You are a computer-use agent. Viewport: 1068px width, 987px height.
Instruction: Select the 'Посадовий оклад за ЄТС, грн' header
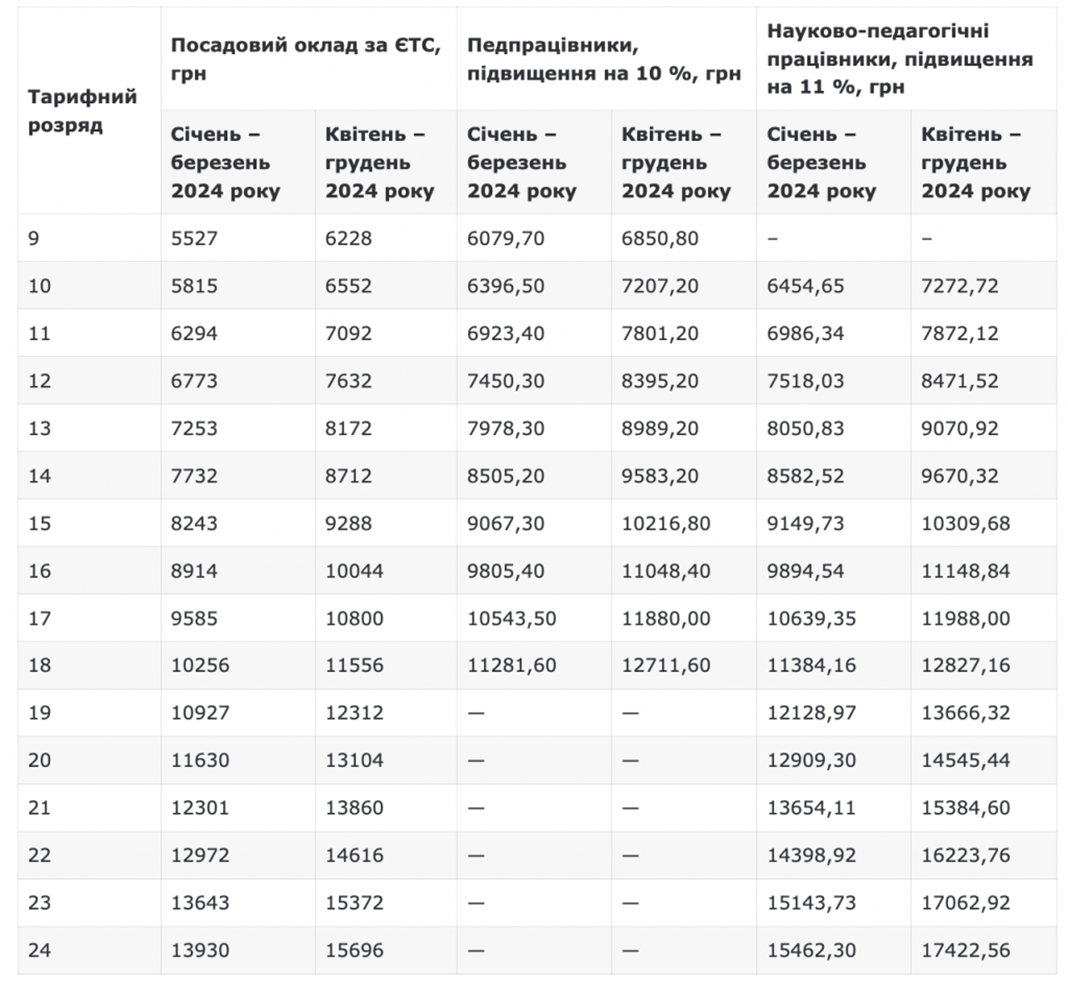[306, 59]
